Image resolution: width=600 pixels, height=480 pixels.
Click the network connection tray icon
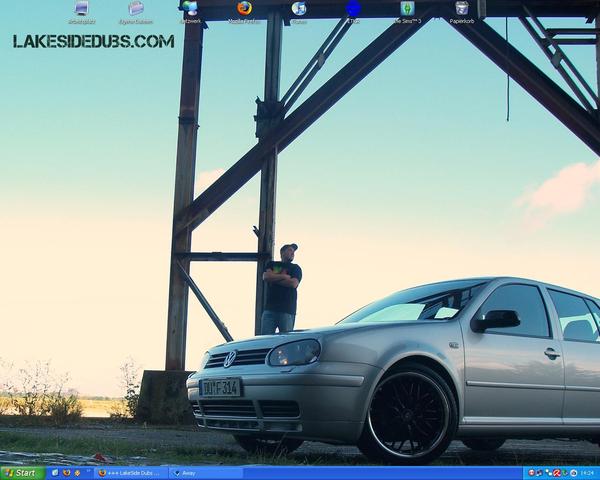tap(548, 473)
